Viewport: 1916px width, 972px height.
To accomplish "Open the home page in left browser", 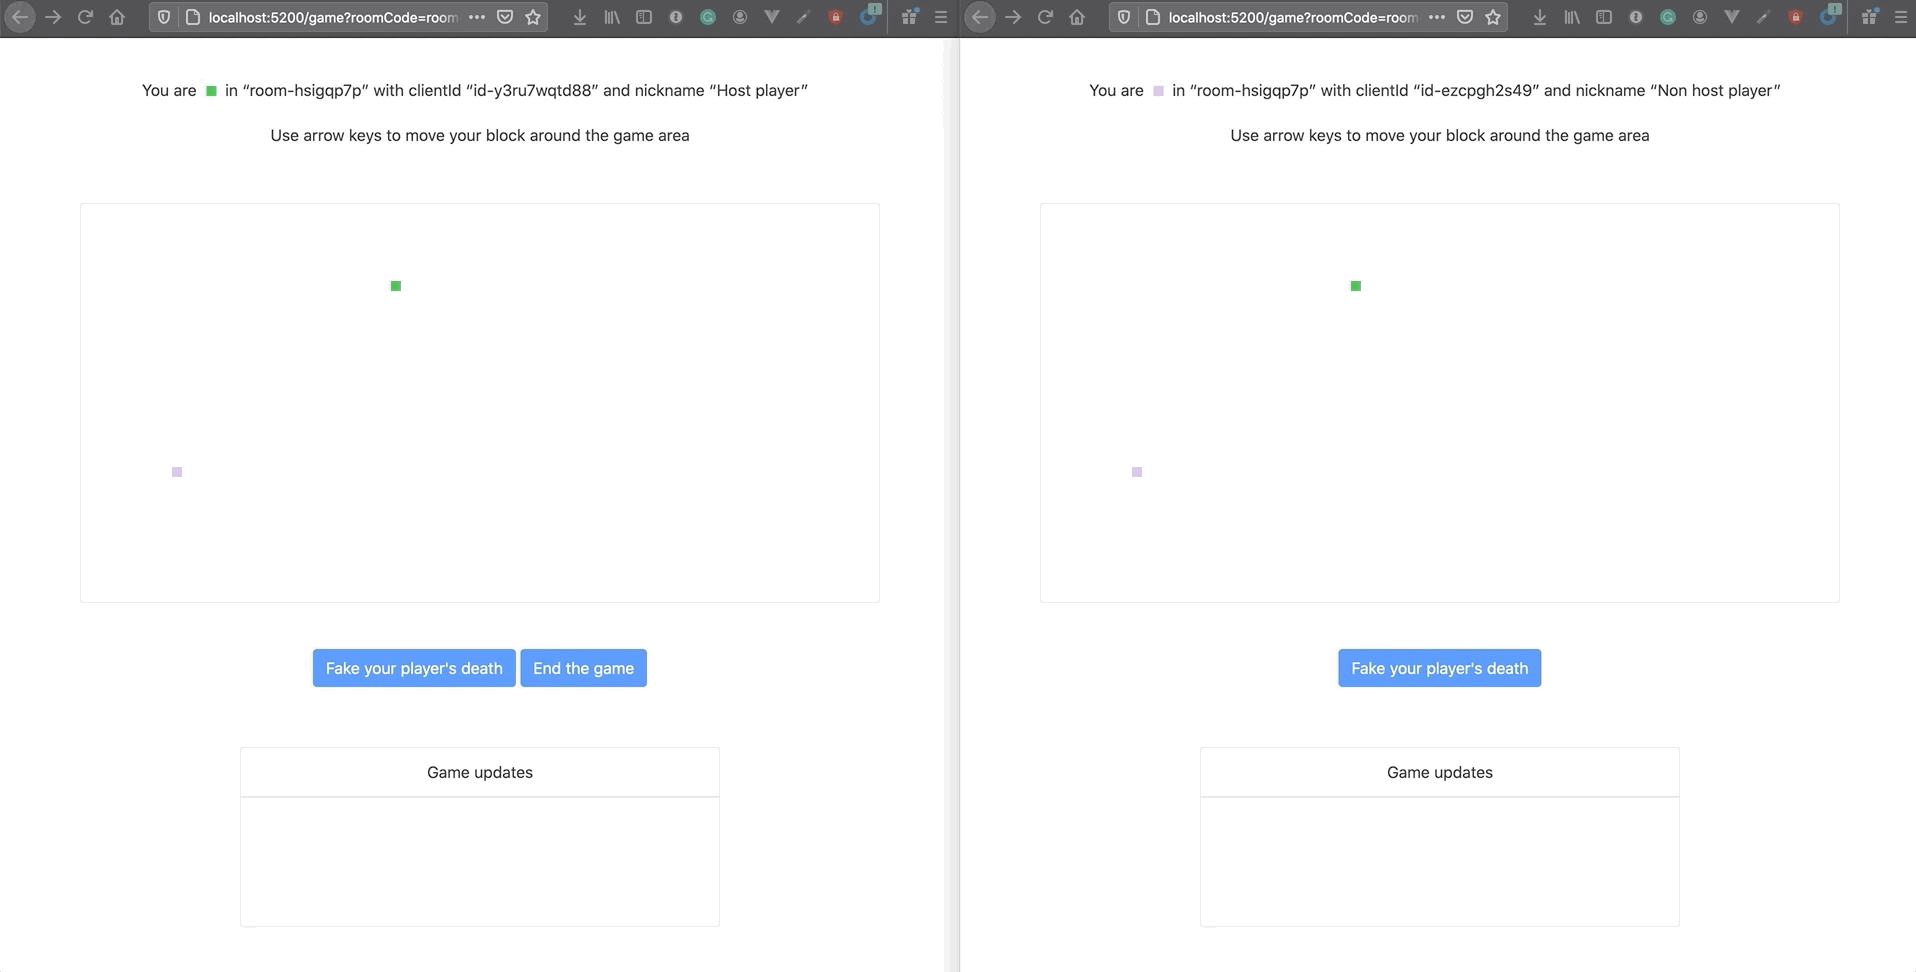I will (117, 17).
